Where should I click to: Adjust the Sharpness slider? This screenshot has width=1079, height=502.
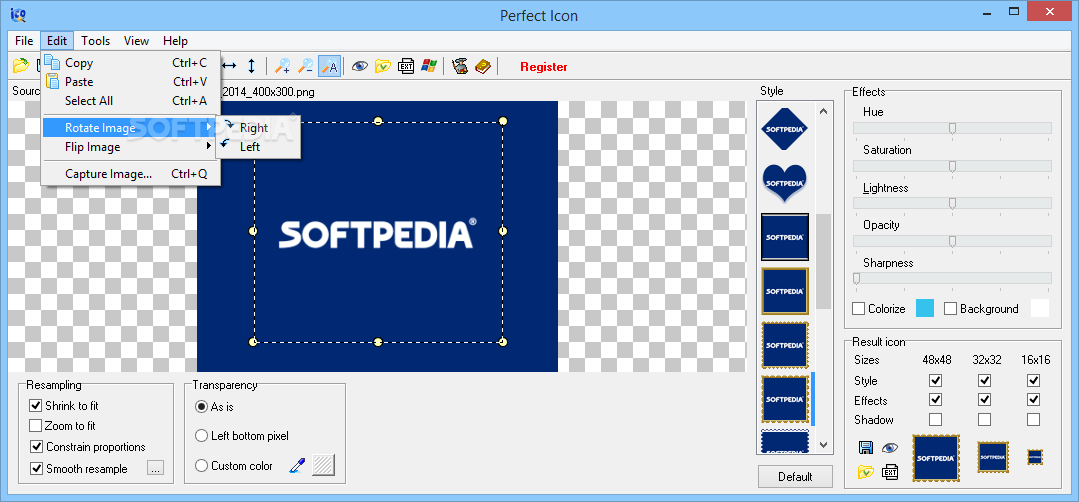coord(857,278)
